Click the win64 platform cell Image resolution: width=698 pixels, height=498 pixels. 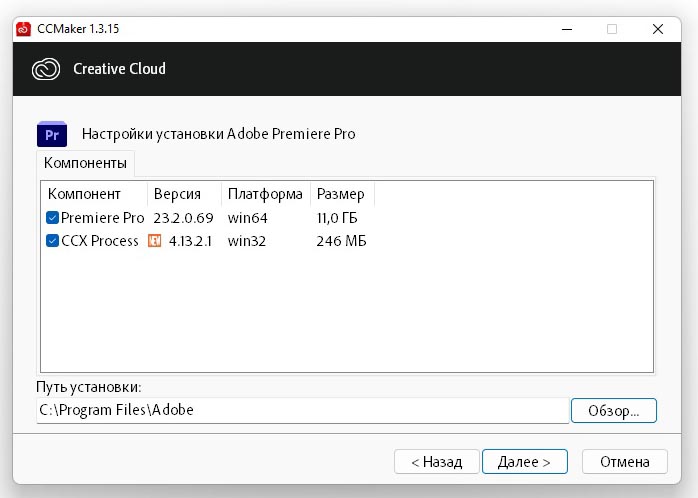click(x=248, y=218)
